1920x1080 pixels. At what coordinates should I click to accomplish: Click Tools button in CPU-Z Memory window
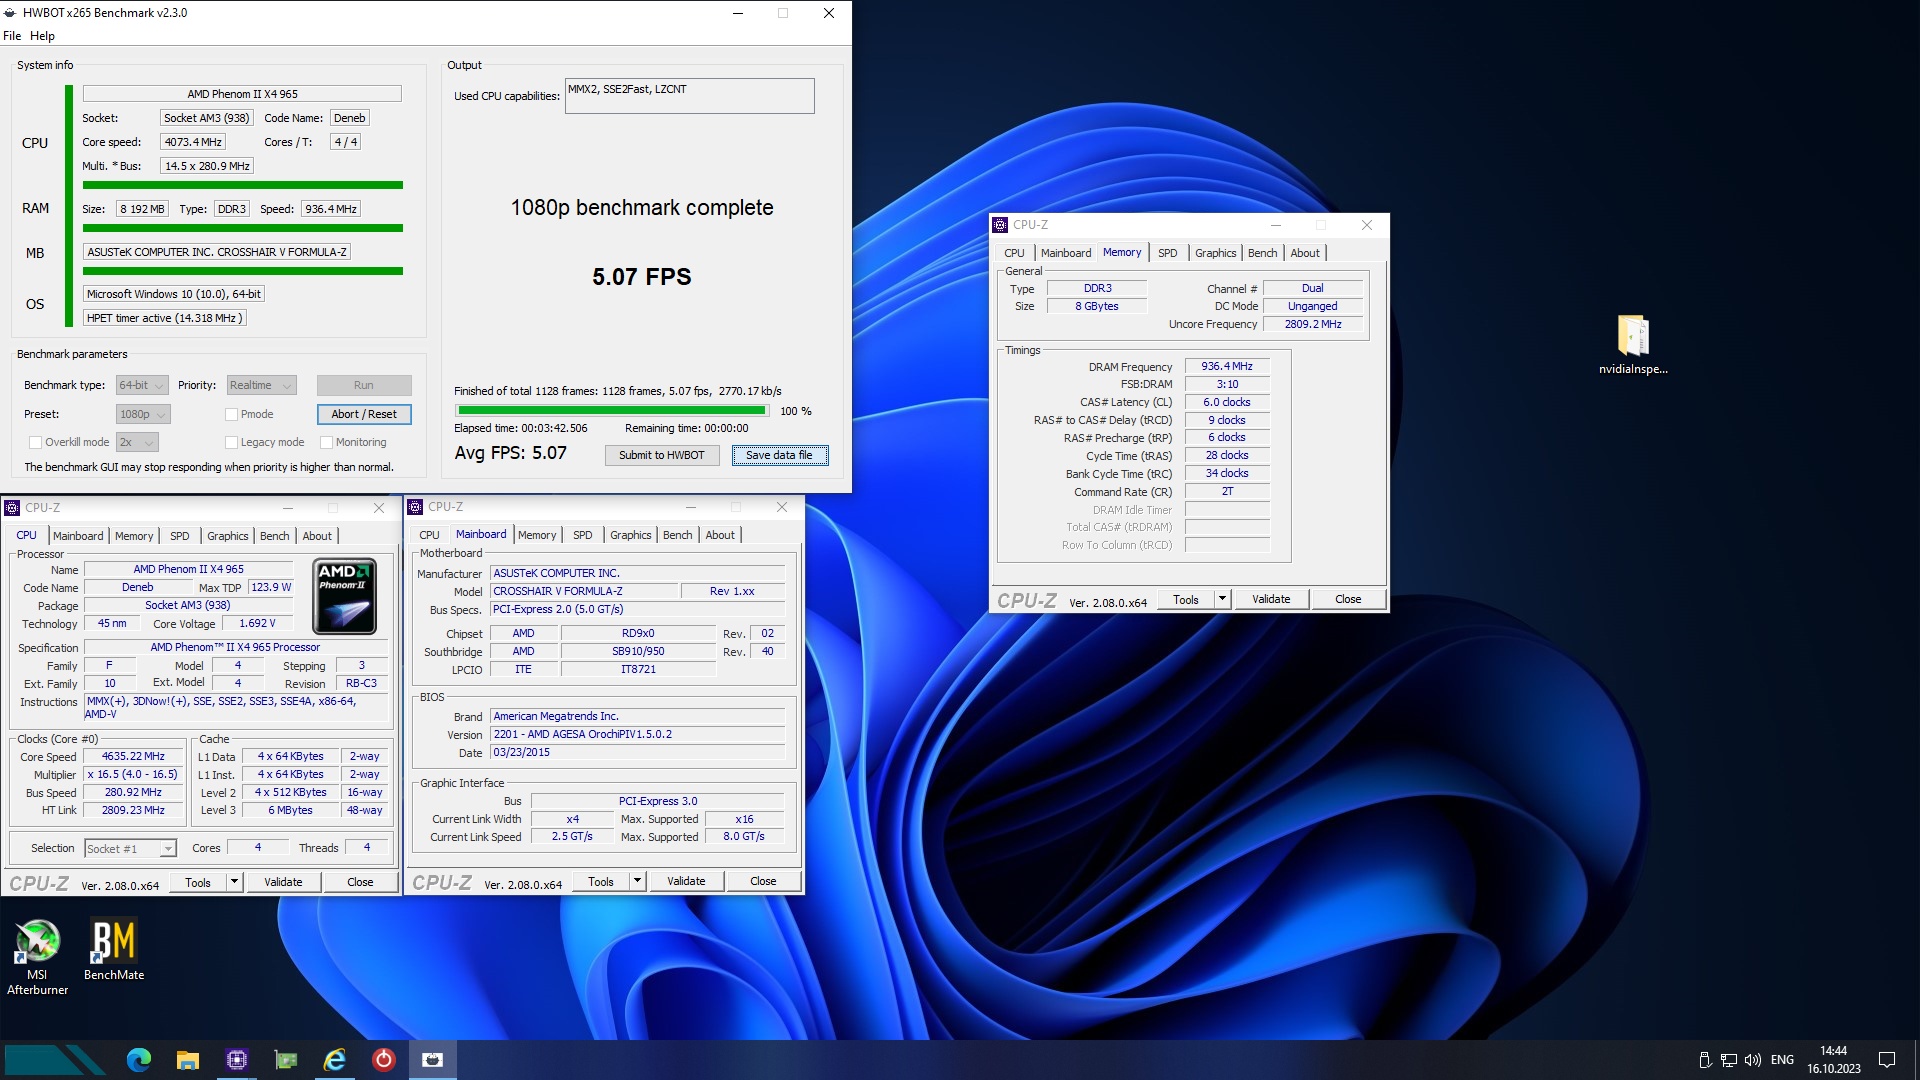[1186, 599]
